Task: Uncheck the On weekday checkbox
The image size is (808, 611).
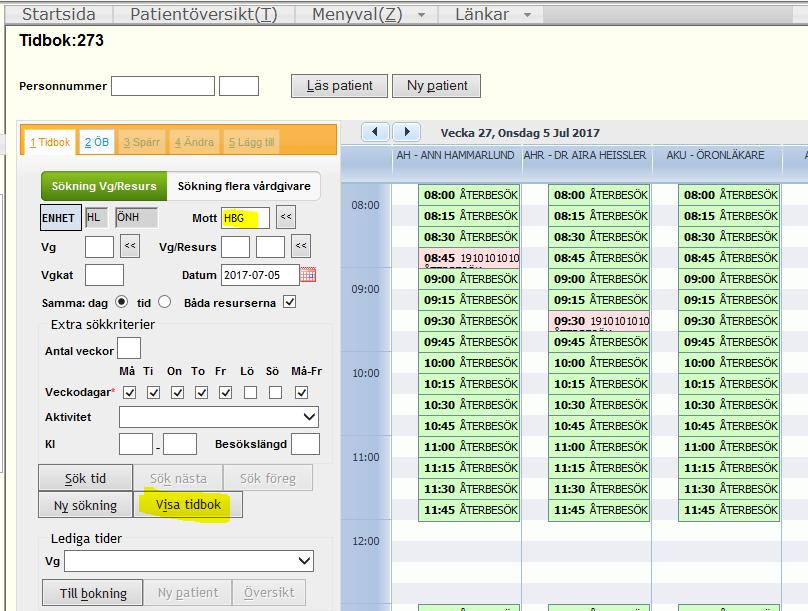Action: tap(178, 393)
